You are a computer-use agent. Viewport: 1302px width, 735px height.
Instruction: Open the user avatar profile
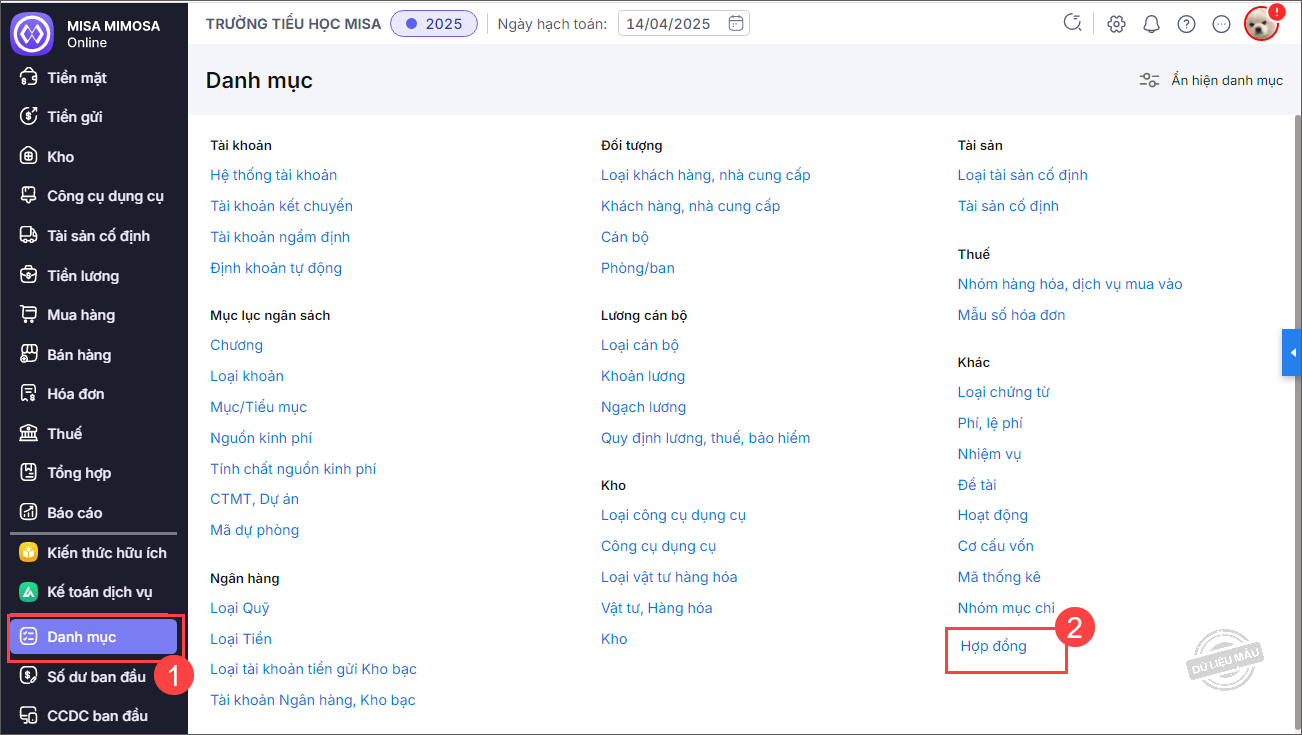(1261, 24)
